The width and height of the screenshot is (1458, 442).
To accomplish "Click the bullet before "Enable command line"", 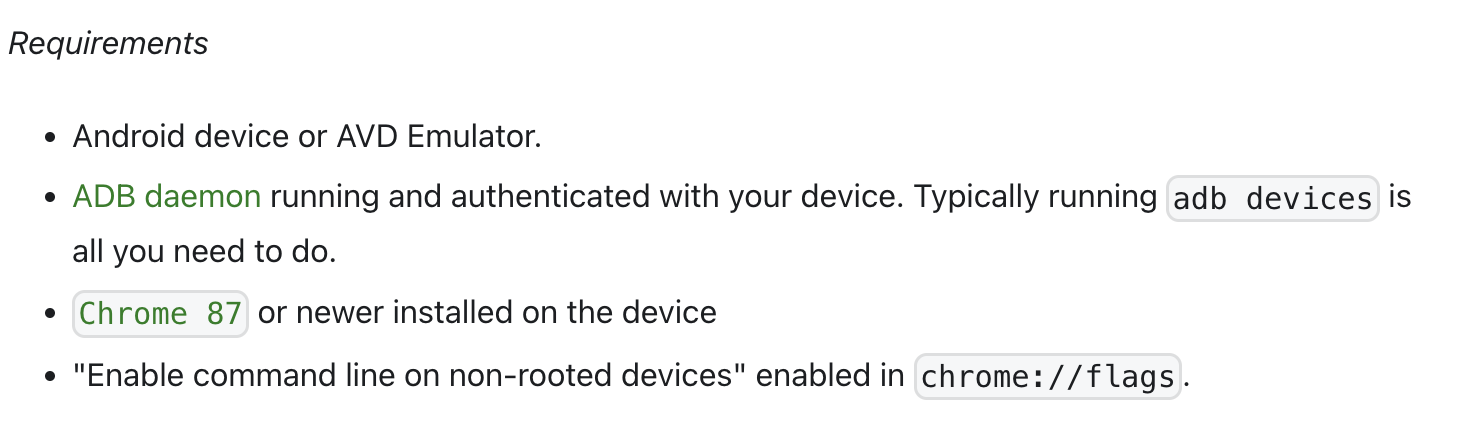I will (50, 377).
